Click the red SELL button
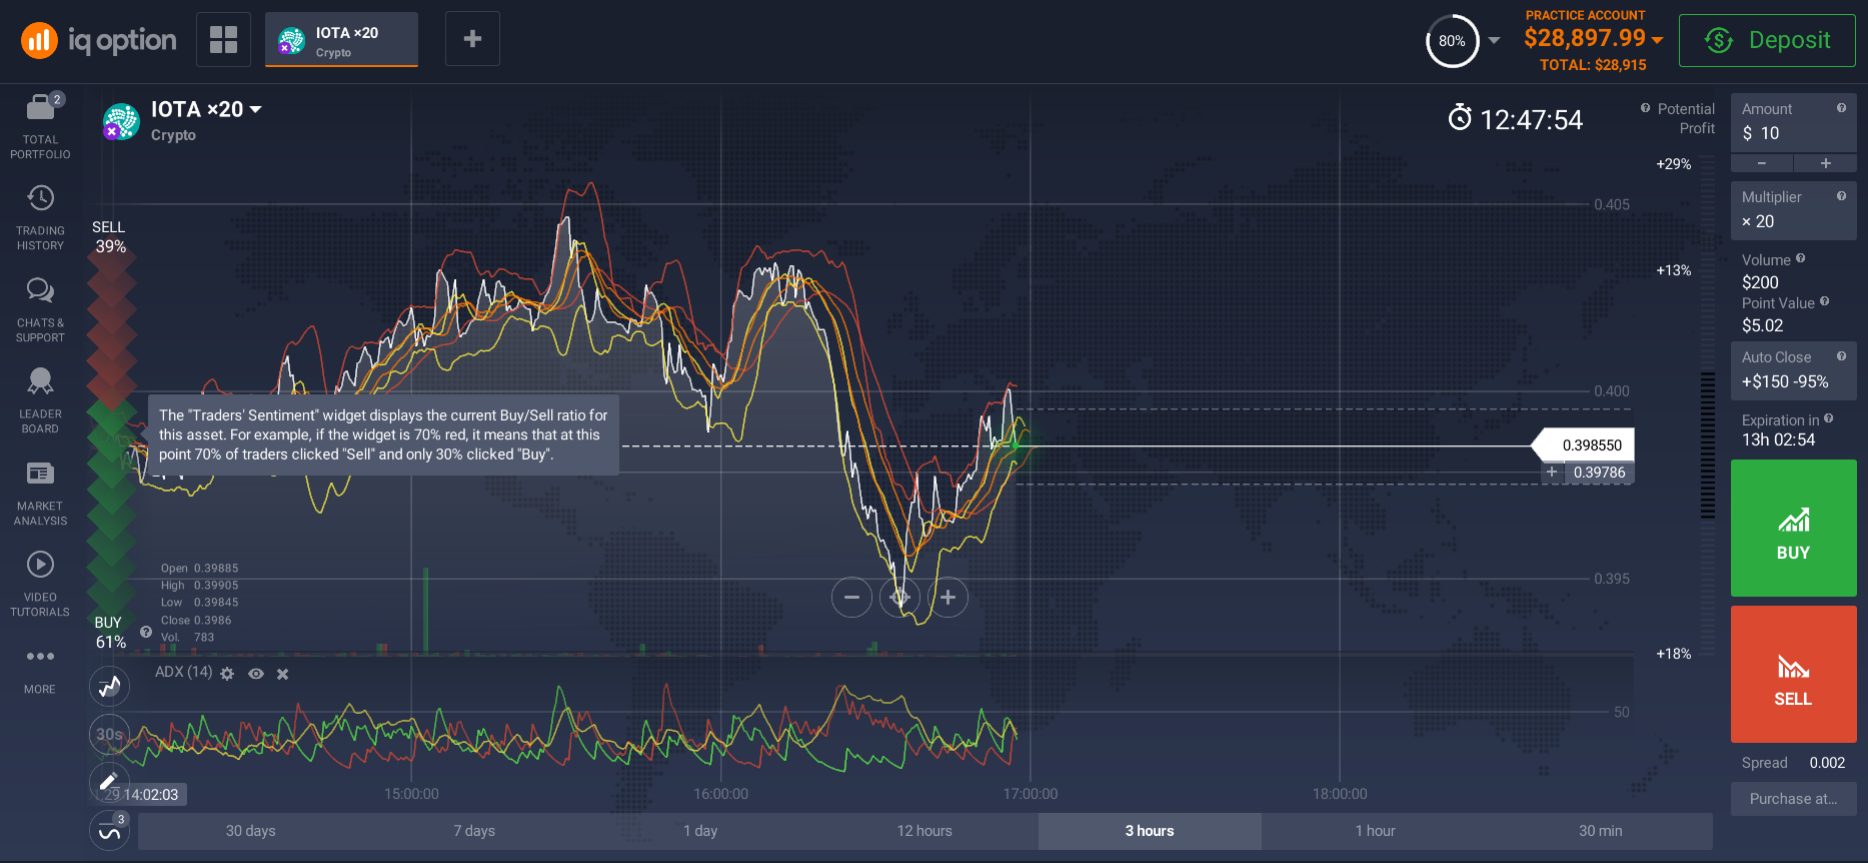The height and width of the screenshot is (863, 1868). [x=1793, y=674]
